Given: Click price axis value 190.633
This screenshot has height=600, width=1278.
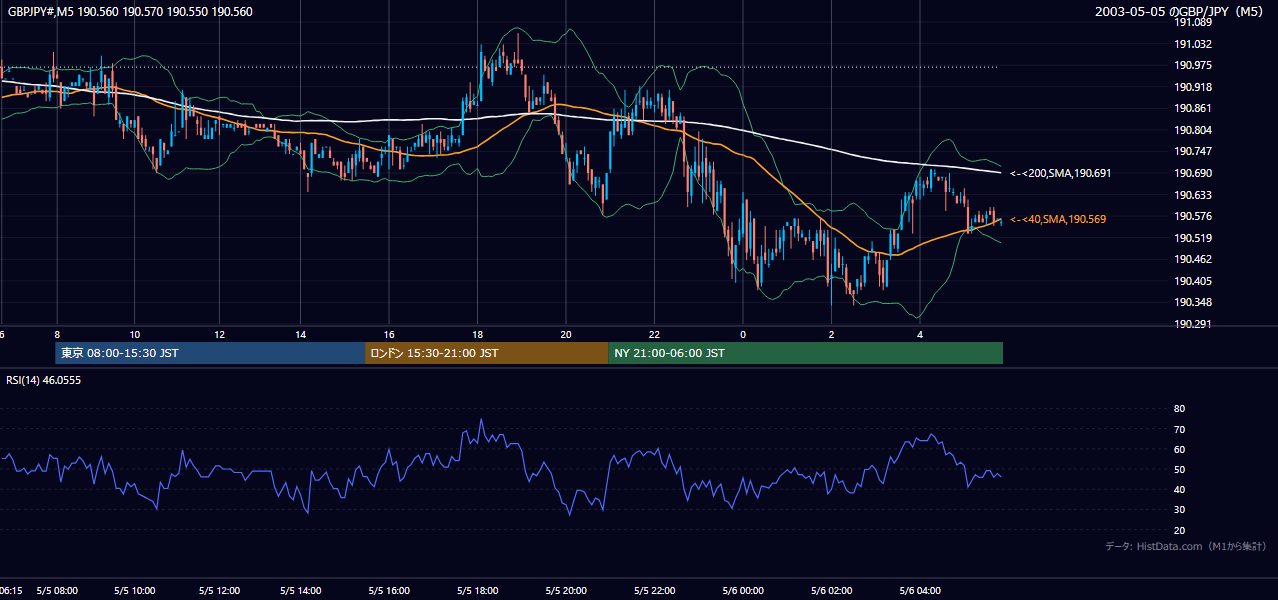Looking at the screenshot, I should tap(1193, 195).
